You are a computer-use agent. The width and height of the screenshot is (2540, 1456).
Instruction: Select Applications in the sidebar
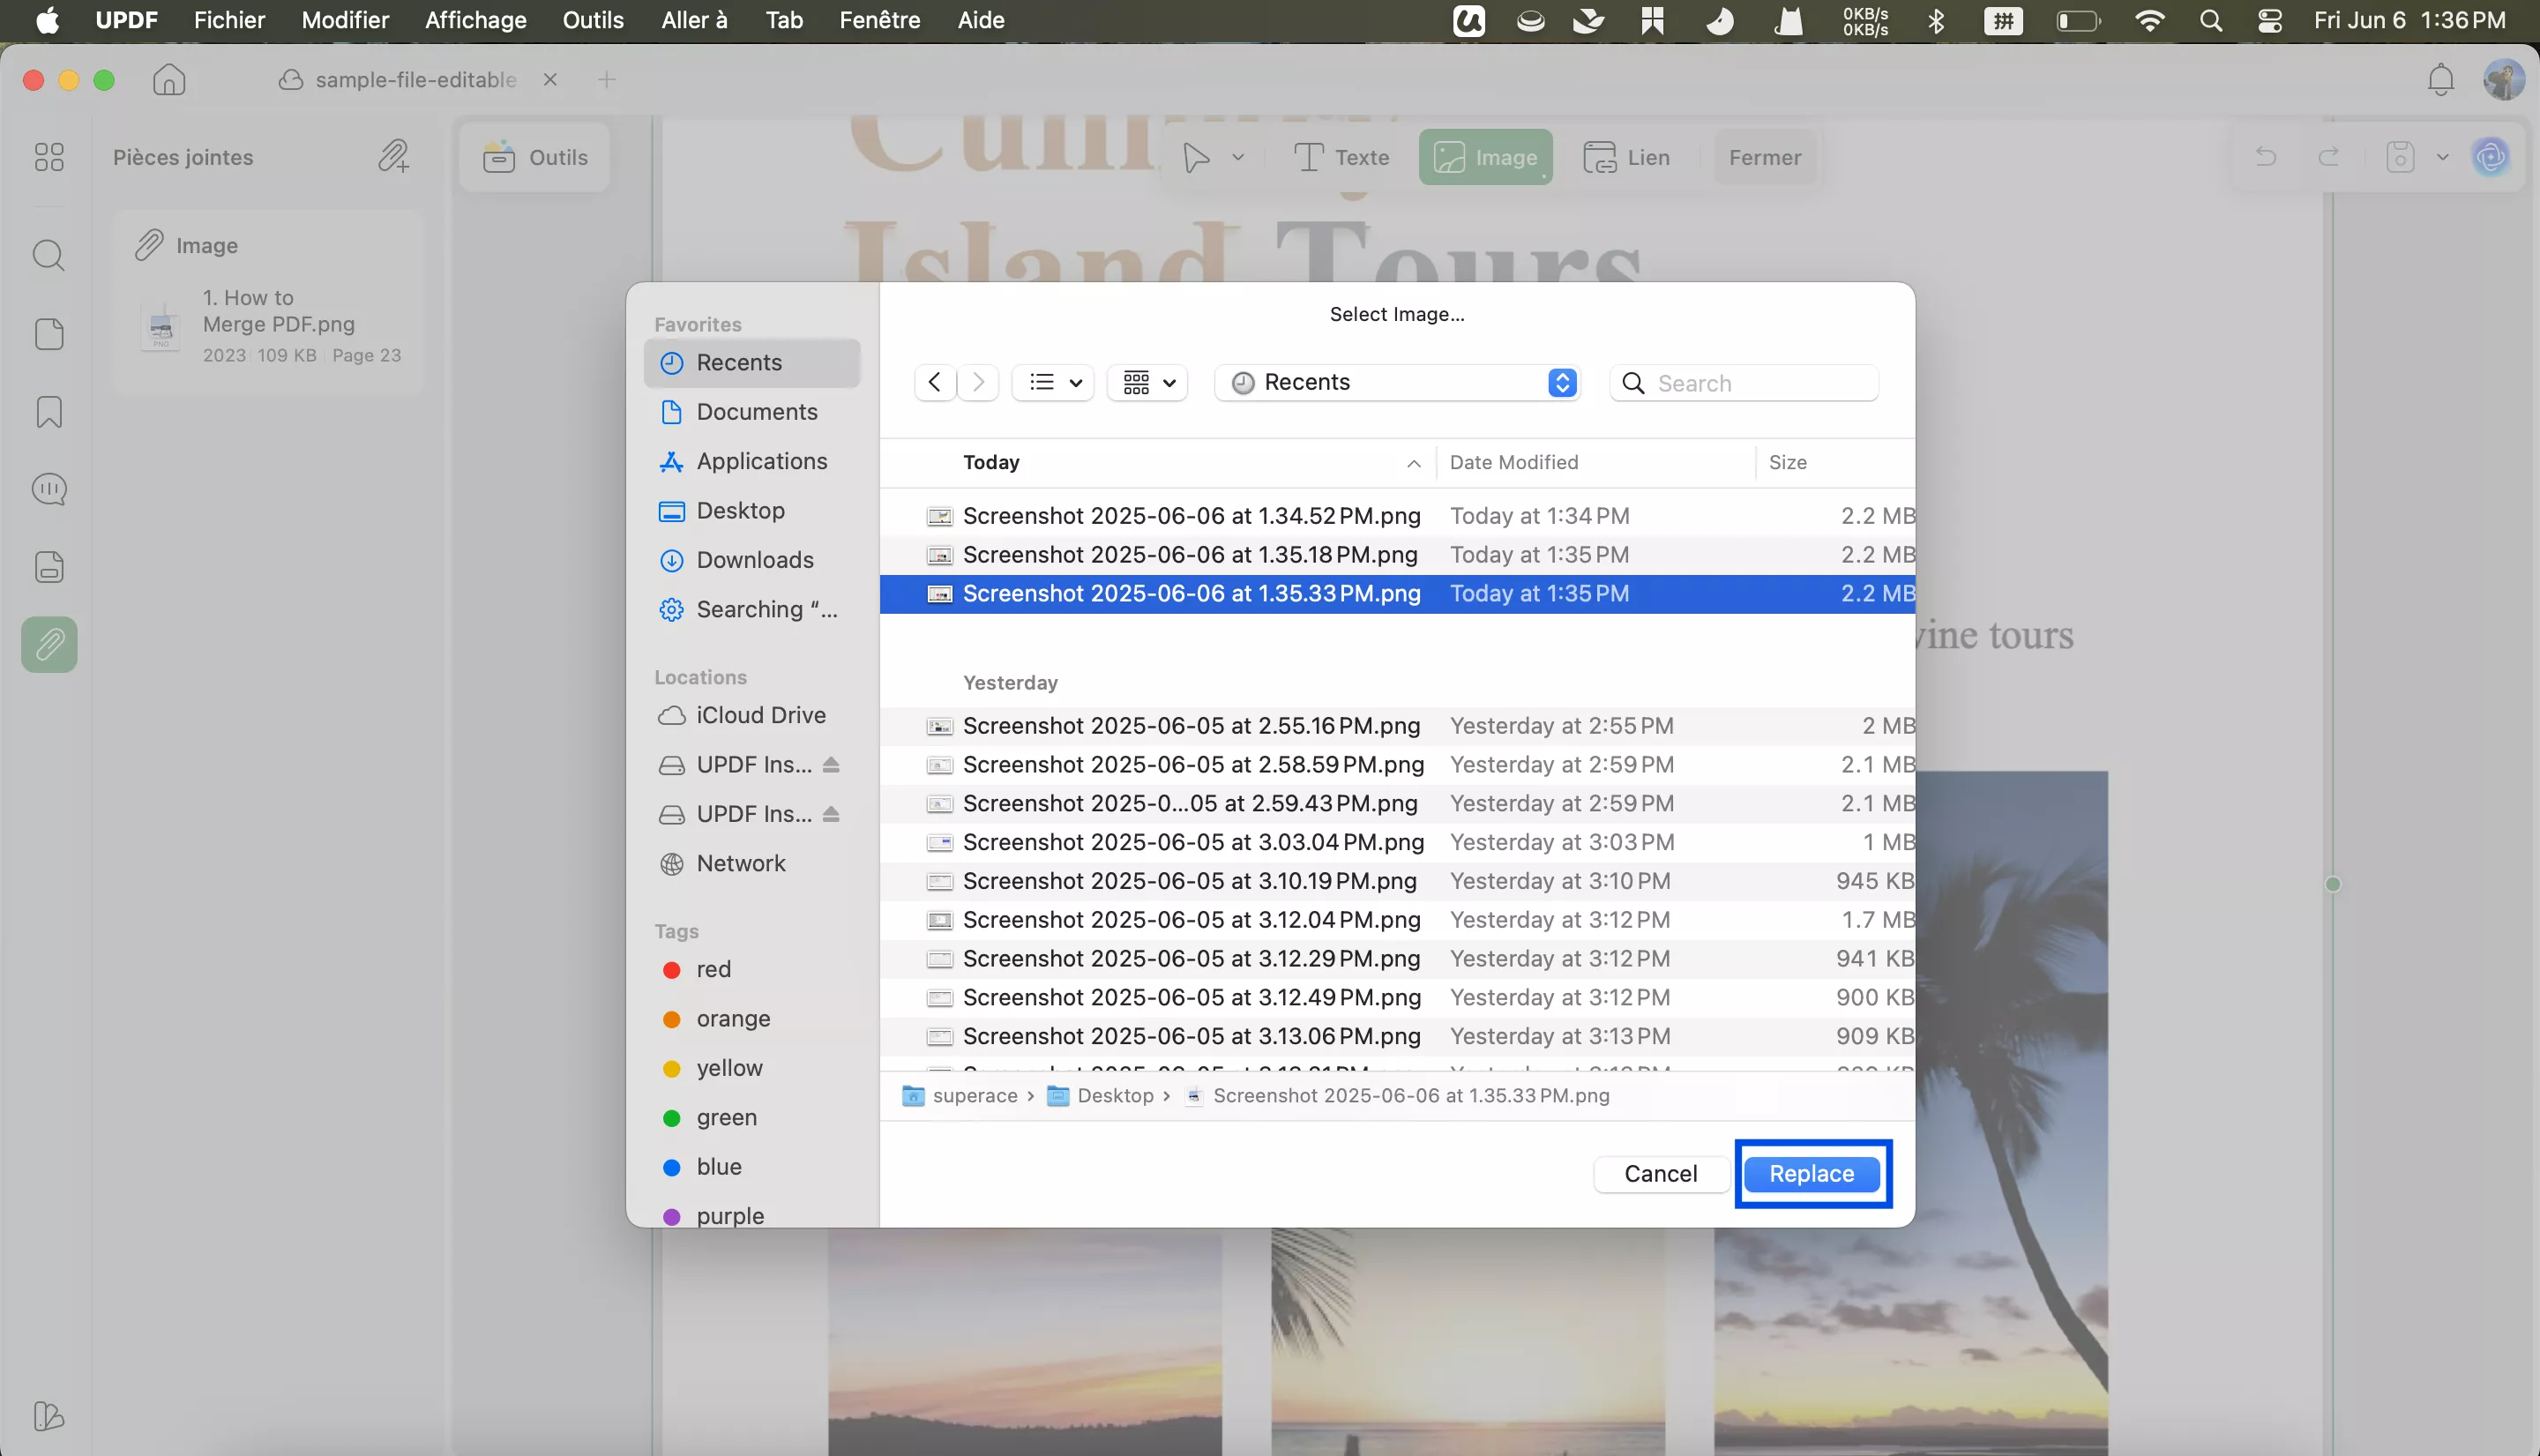point(752,461)
